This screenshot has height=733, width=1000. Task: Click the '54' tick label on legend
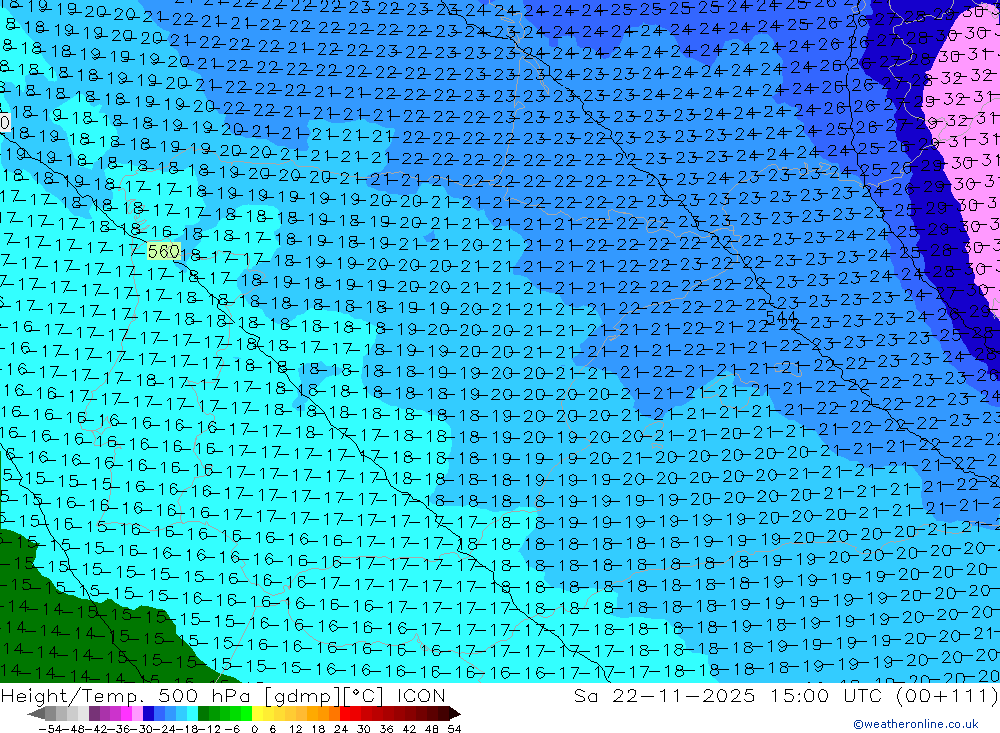tap(454, 729)
